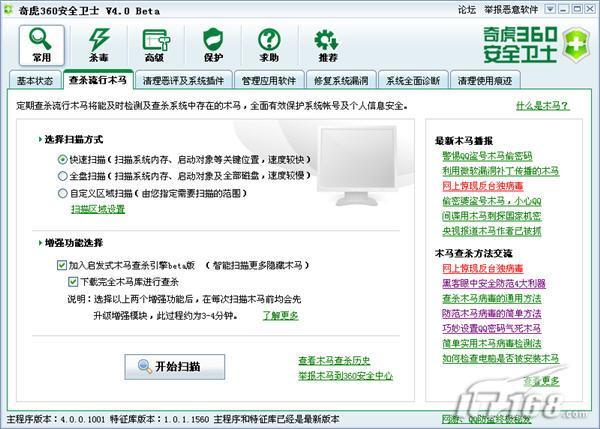The image size is (600, 429).
Task: Uncheck 下载完全木马库进行查杀 checkbox
Action: 73,282
